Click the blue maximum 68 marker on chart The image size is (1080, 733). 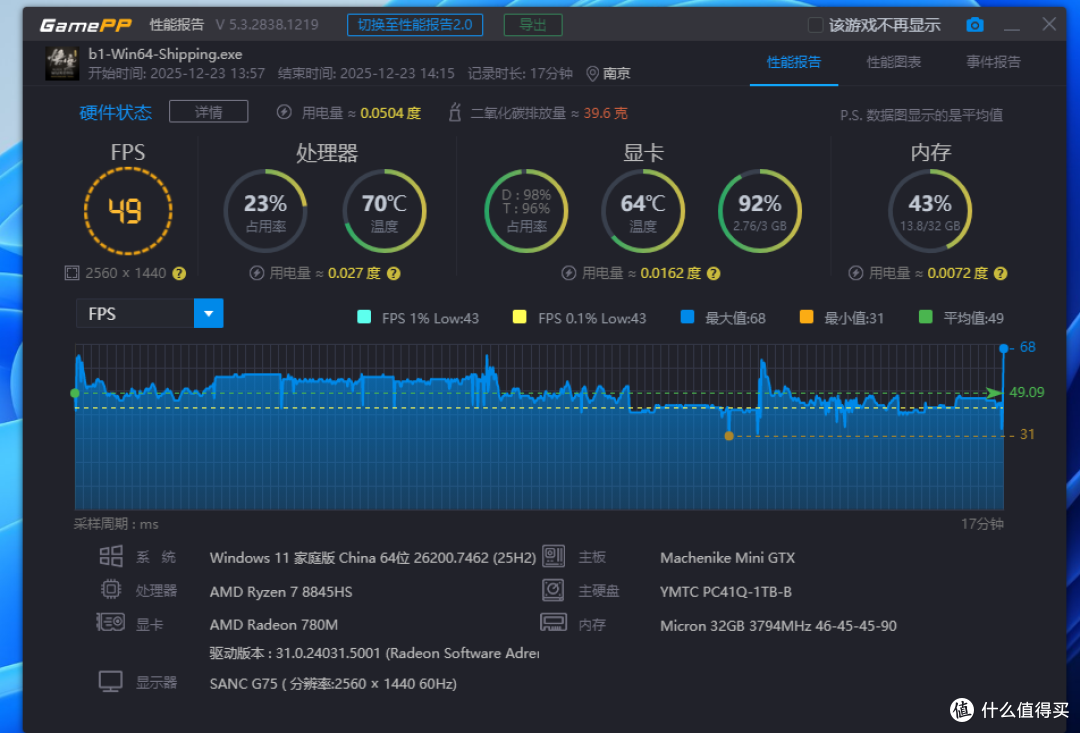point(1004,349)
